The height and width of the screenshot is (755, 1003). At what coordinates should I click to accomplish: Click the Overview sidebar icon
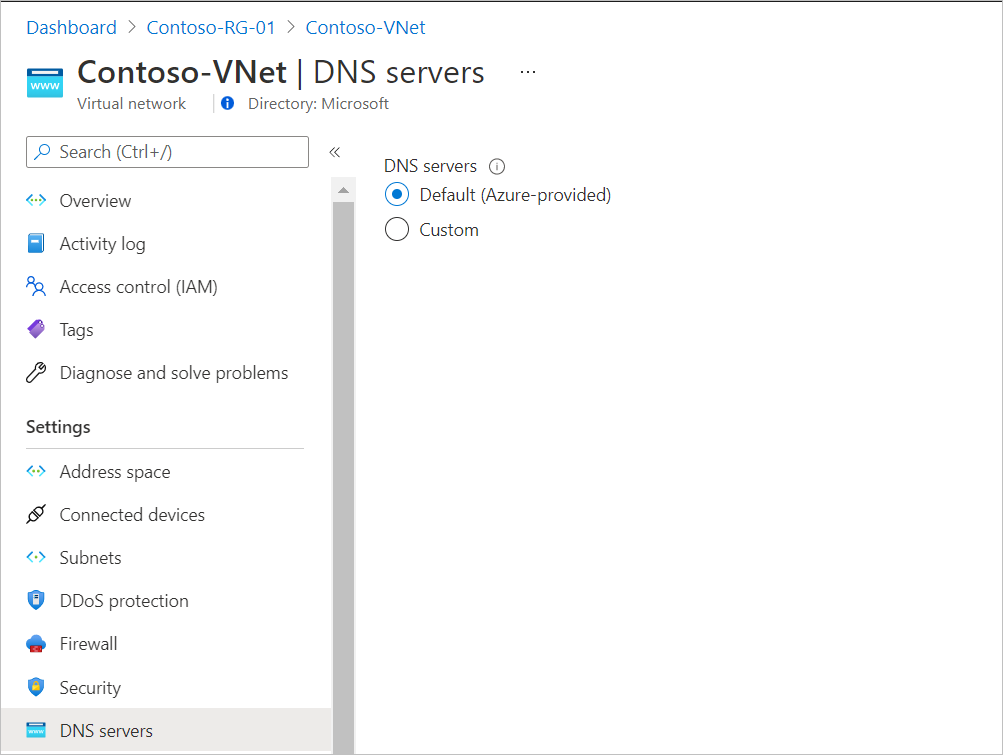pos(36,200)
